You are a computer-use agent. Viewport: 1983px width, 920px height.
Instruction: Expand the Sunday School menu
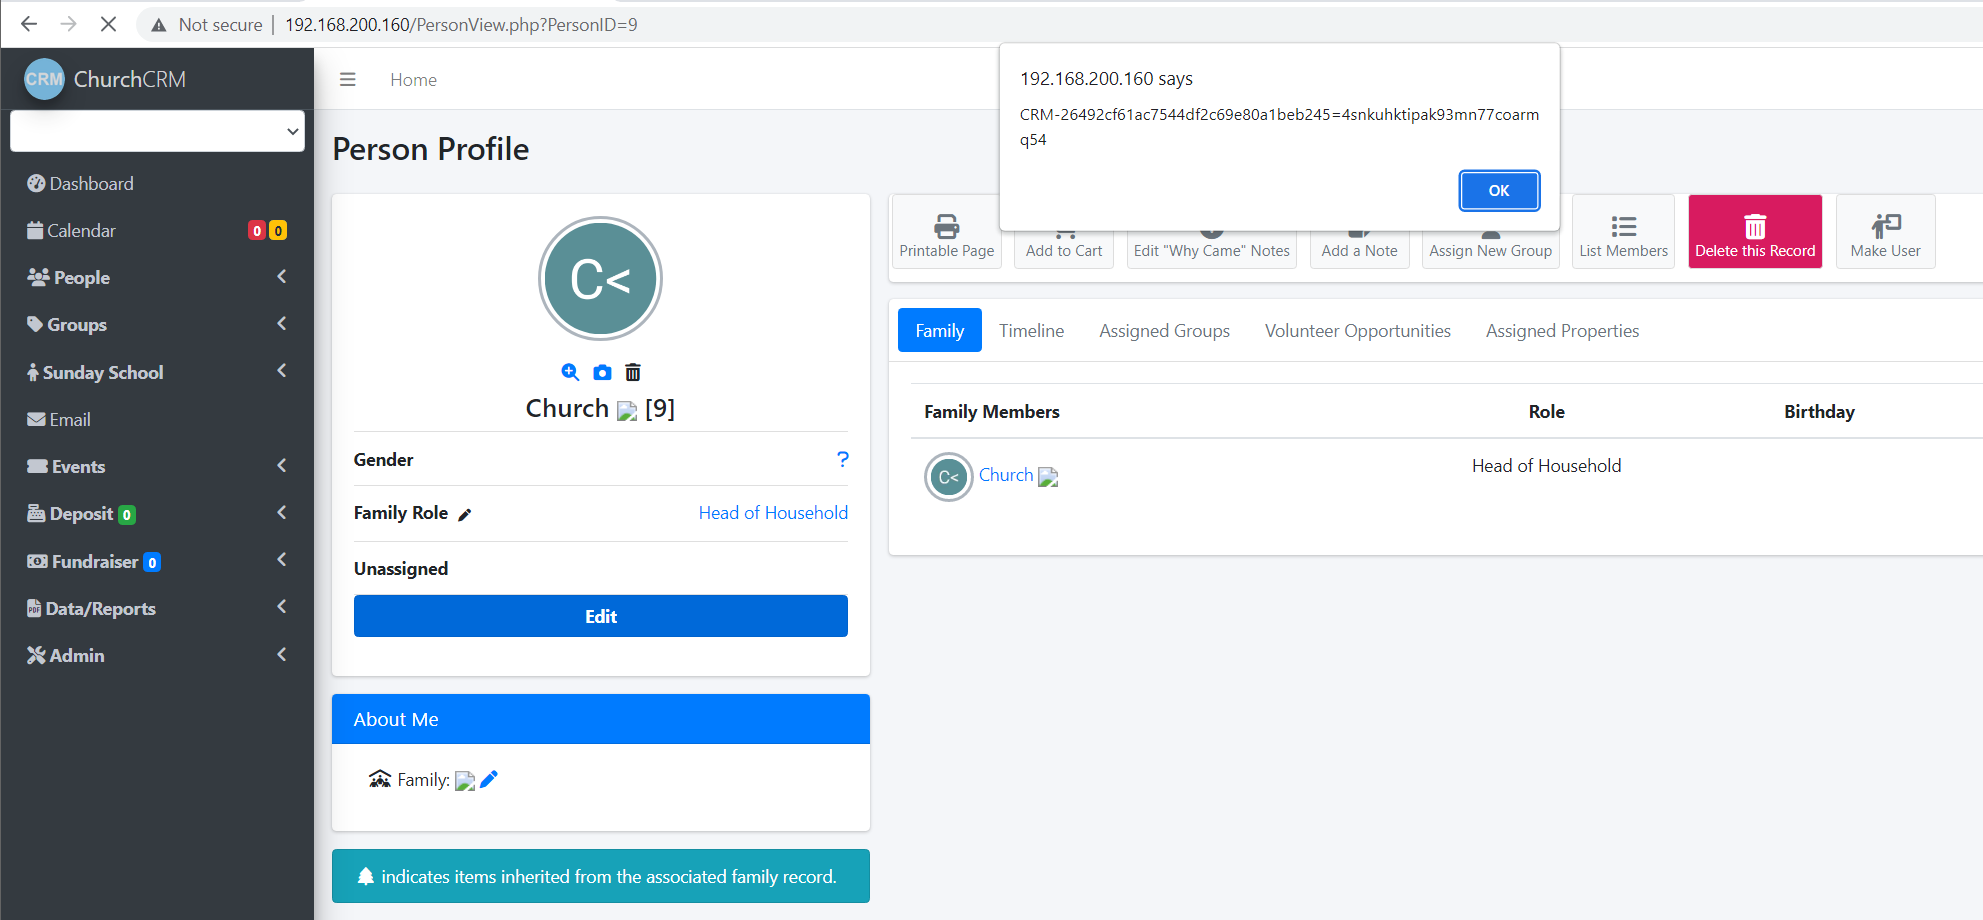(x=157, y=373)
